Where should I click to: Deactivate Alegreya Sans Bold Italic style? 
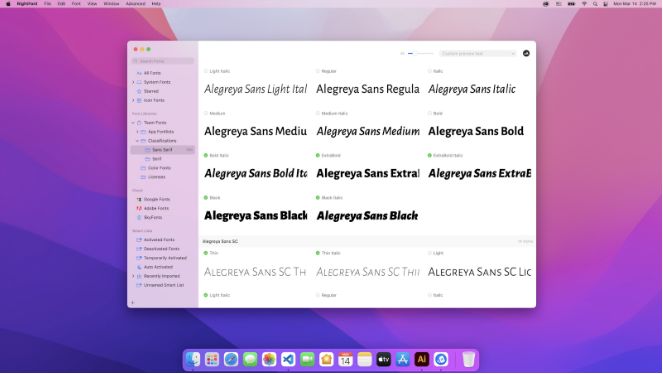coord(206,156)
